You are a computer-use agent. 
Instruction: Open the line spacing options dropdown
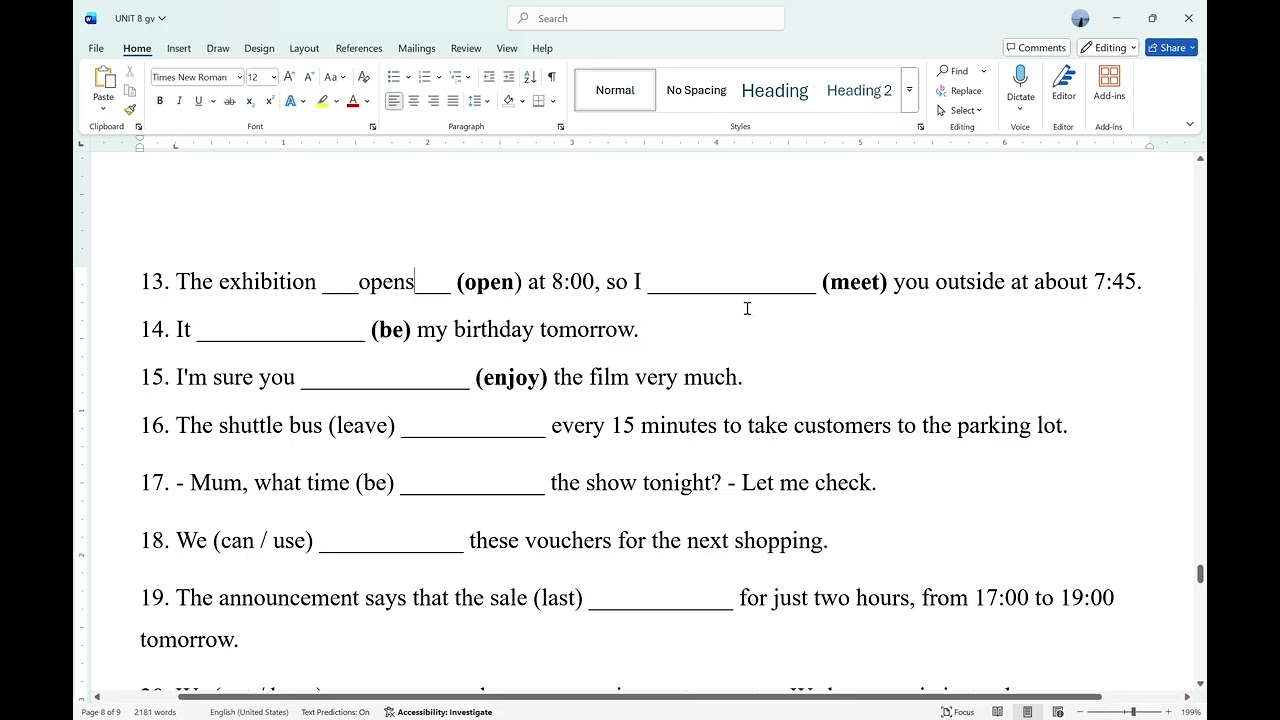[x=479, y=101]
